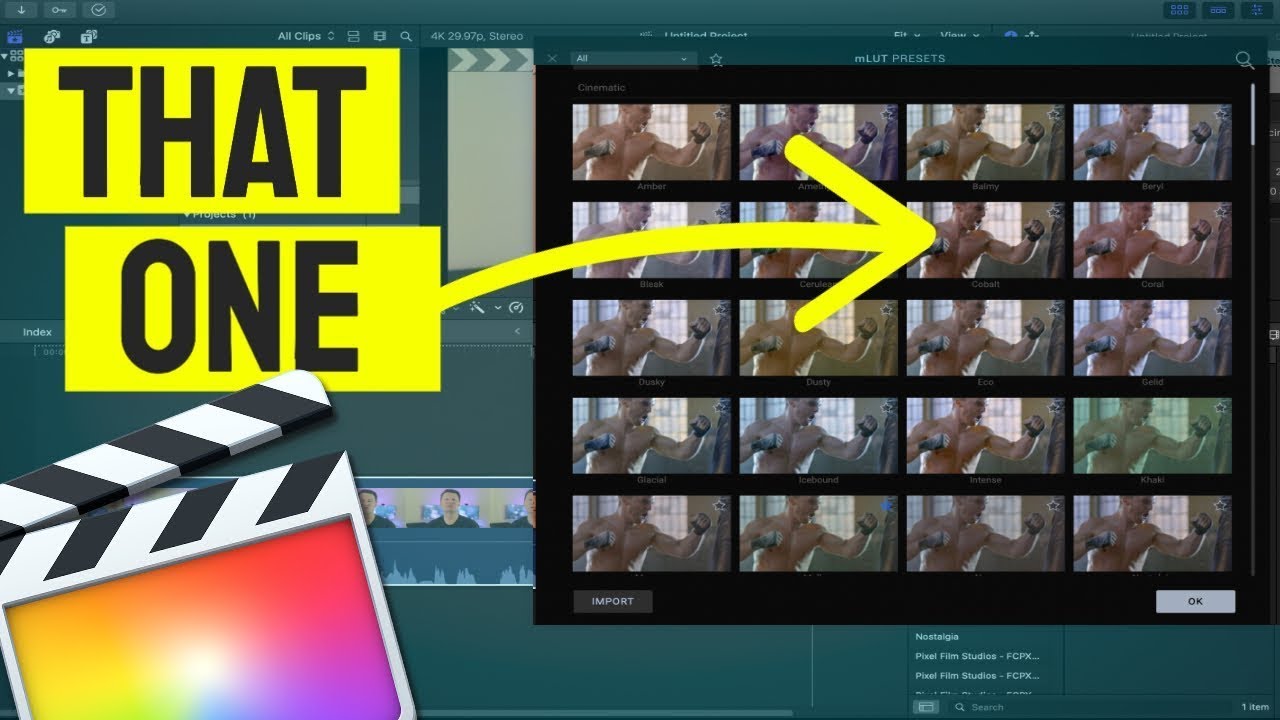Viewport: 1280px width, 720px height.
Task: Open the retime speedometer icon
Action: [517, 308]
